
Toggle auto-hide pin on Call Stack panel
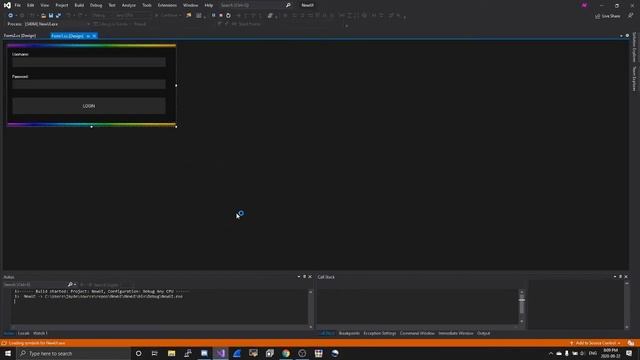(x=620, y=277)
